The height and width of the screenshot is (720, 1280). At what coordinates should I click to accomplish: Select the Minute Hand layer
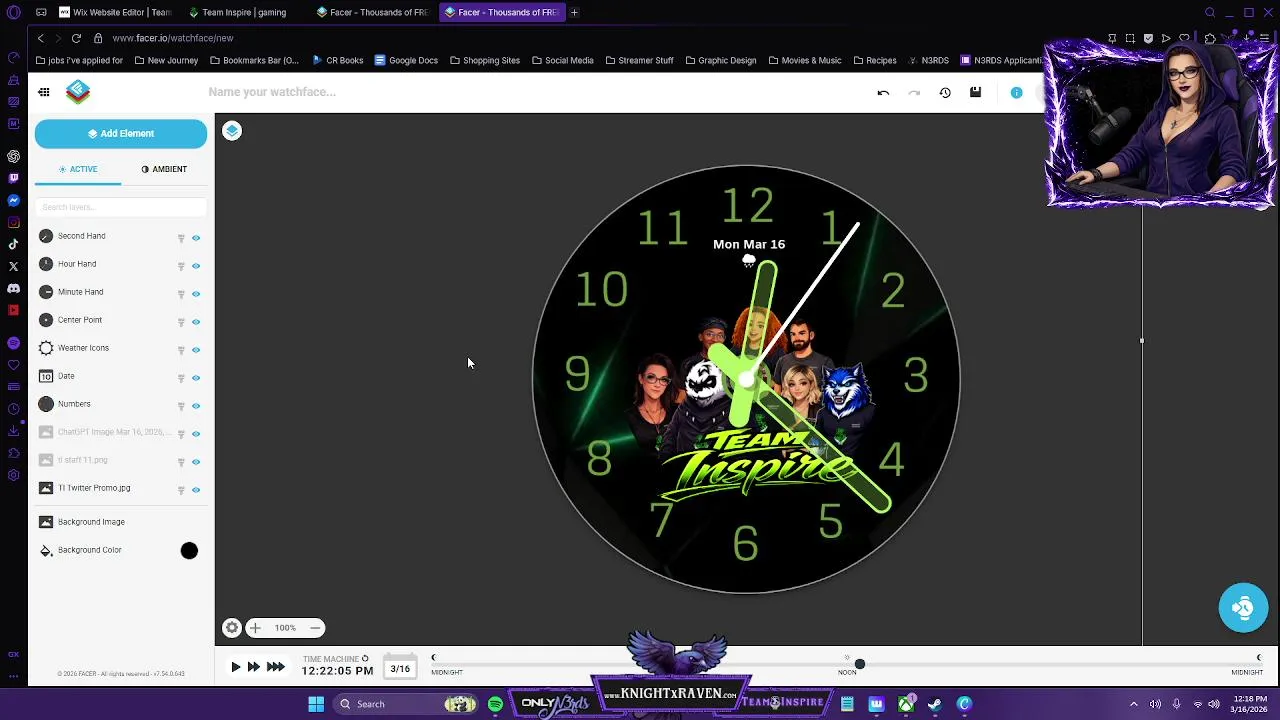(80, 292)
